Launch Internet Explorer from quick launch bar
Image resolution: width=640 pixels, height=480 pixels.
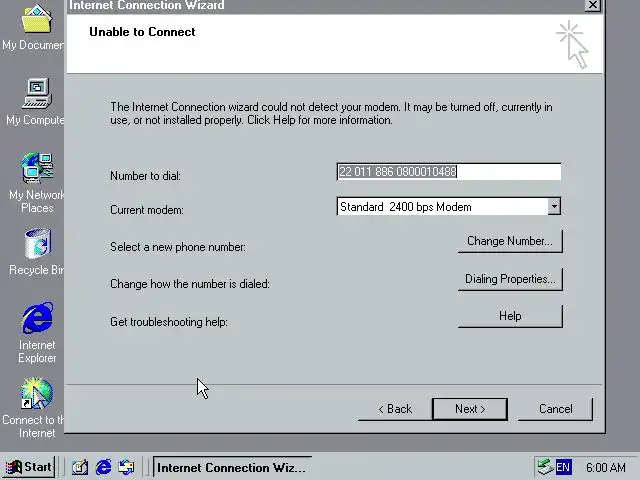tap(103, 467)
